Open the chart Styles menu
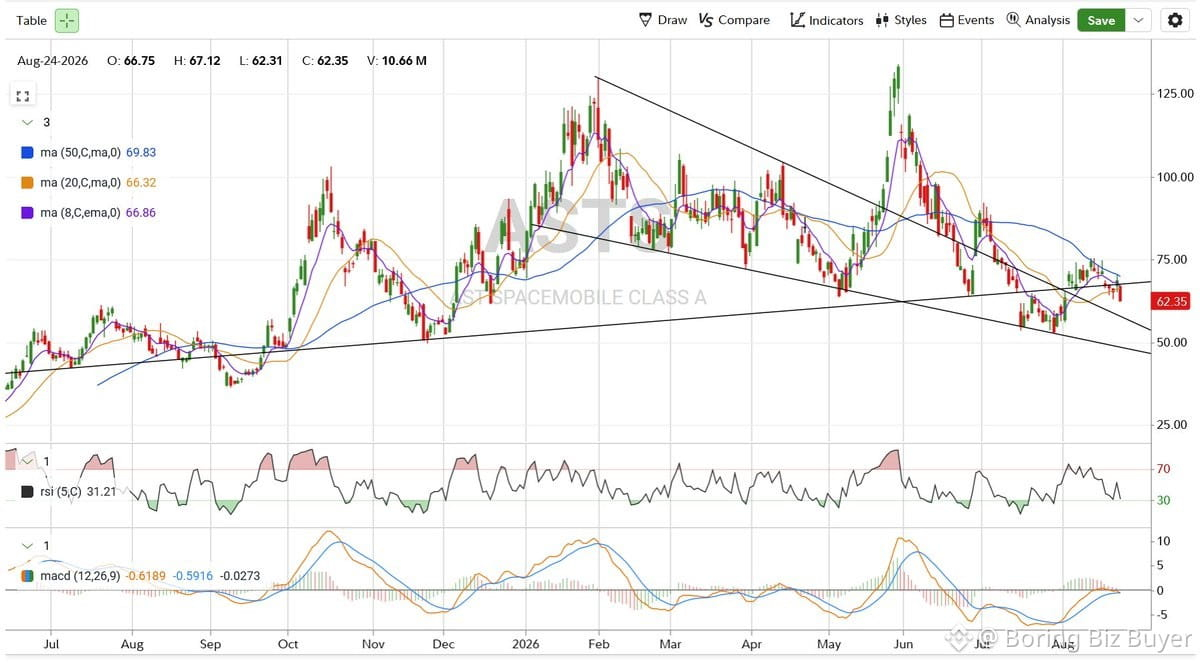Screen dimensions: 1200x663 pos(901,20)
